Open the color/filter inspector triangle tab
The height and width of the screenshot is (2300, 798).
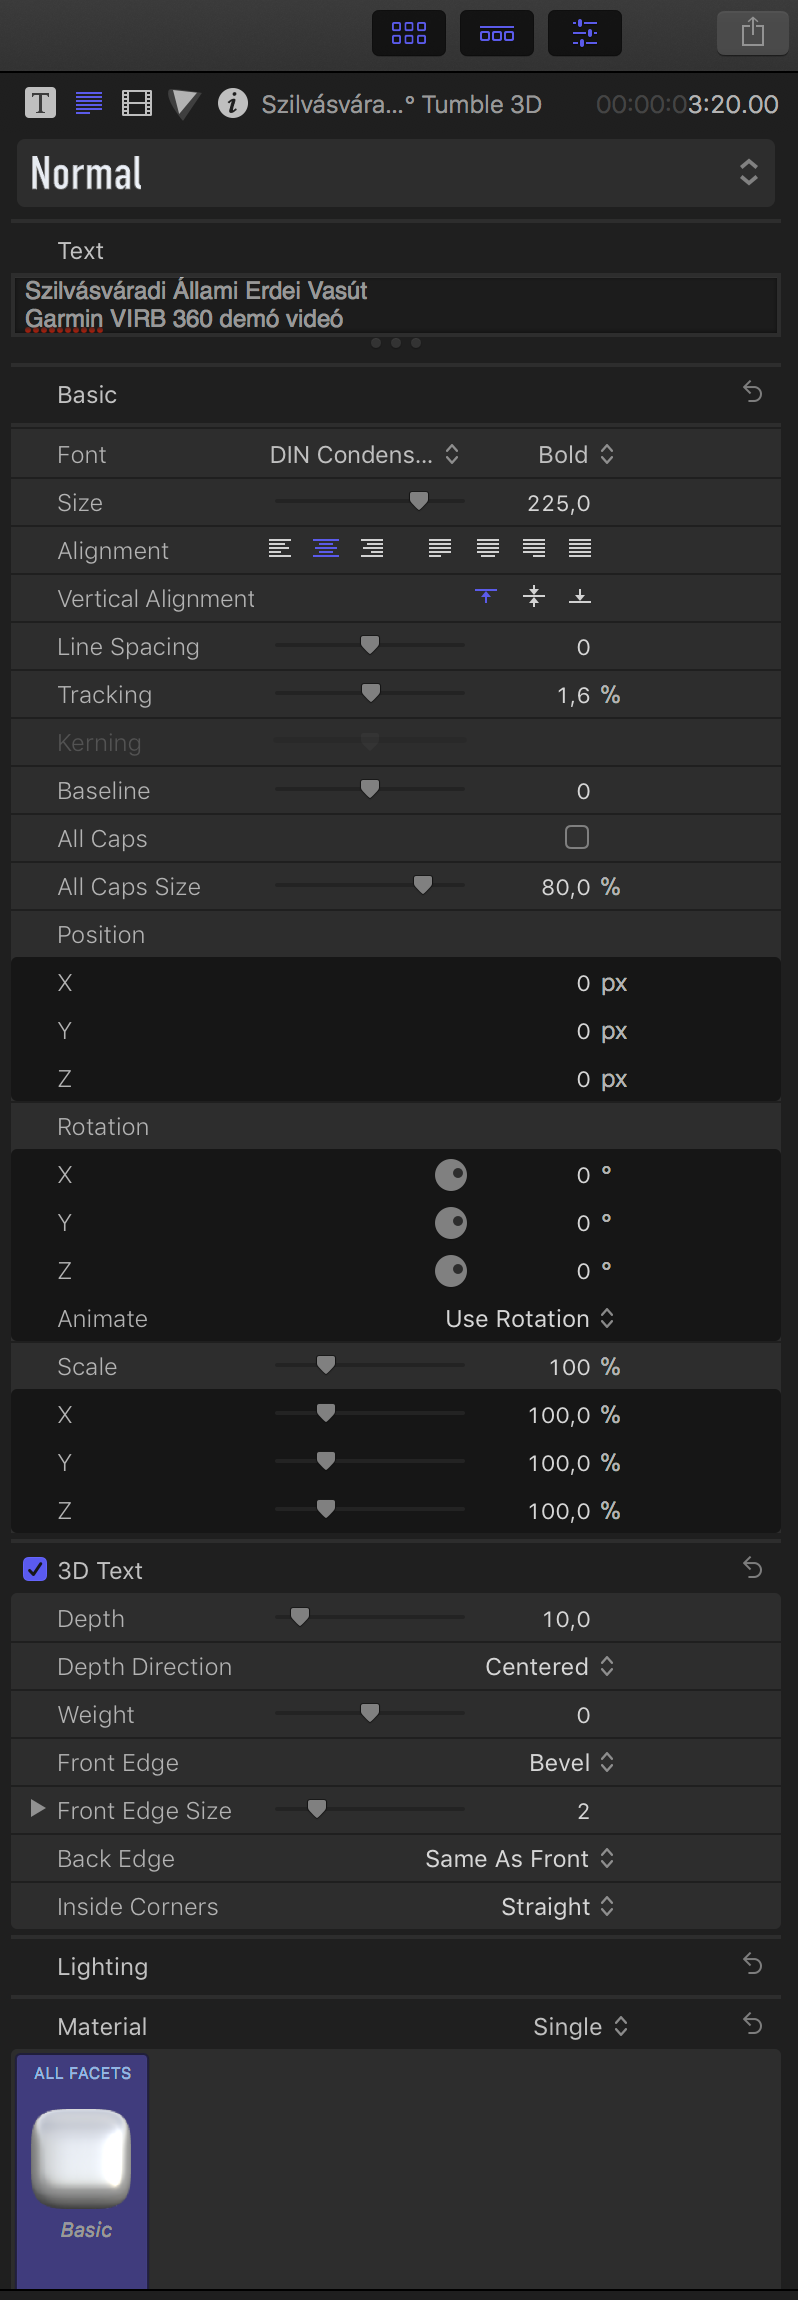click(x=184, y=103)
